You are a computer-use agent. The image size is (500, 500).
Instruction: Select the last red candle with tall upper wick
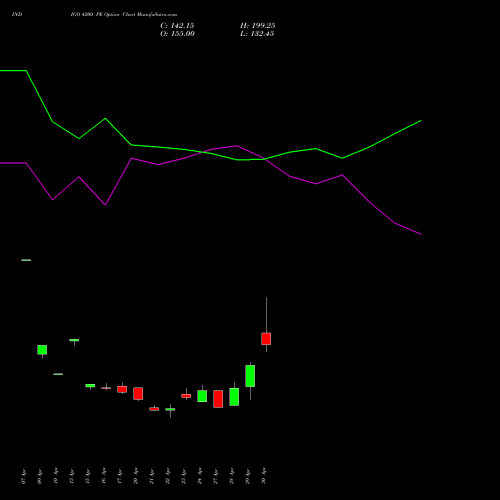coord(266,338)
